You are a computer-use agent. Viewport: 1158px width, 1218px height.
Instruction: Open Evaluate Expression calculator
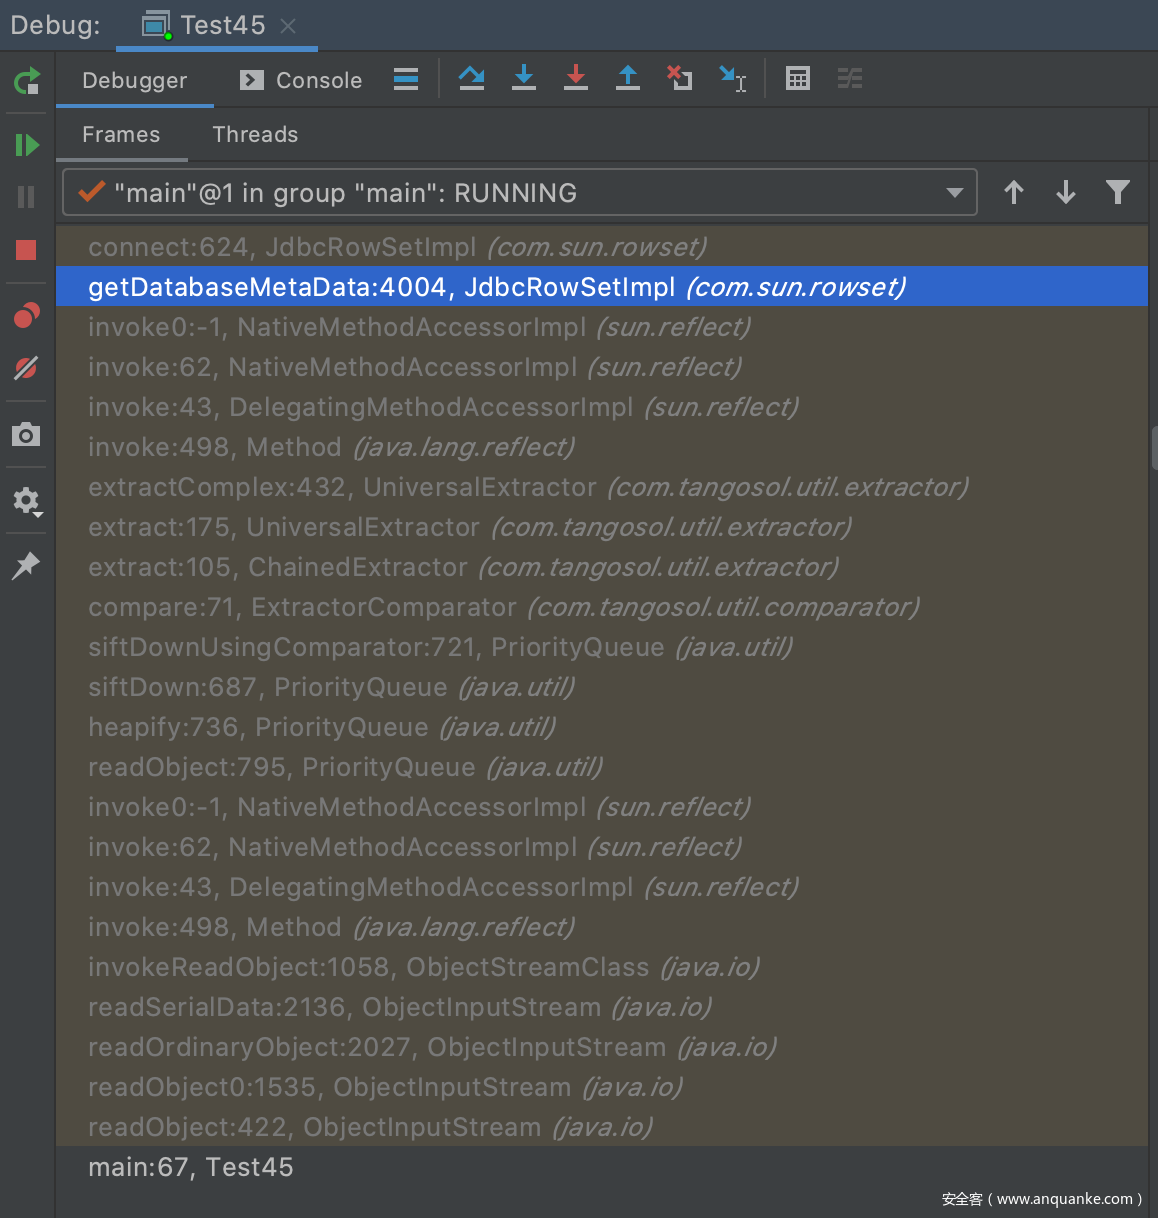tap(798, 78)
